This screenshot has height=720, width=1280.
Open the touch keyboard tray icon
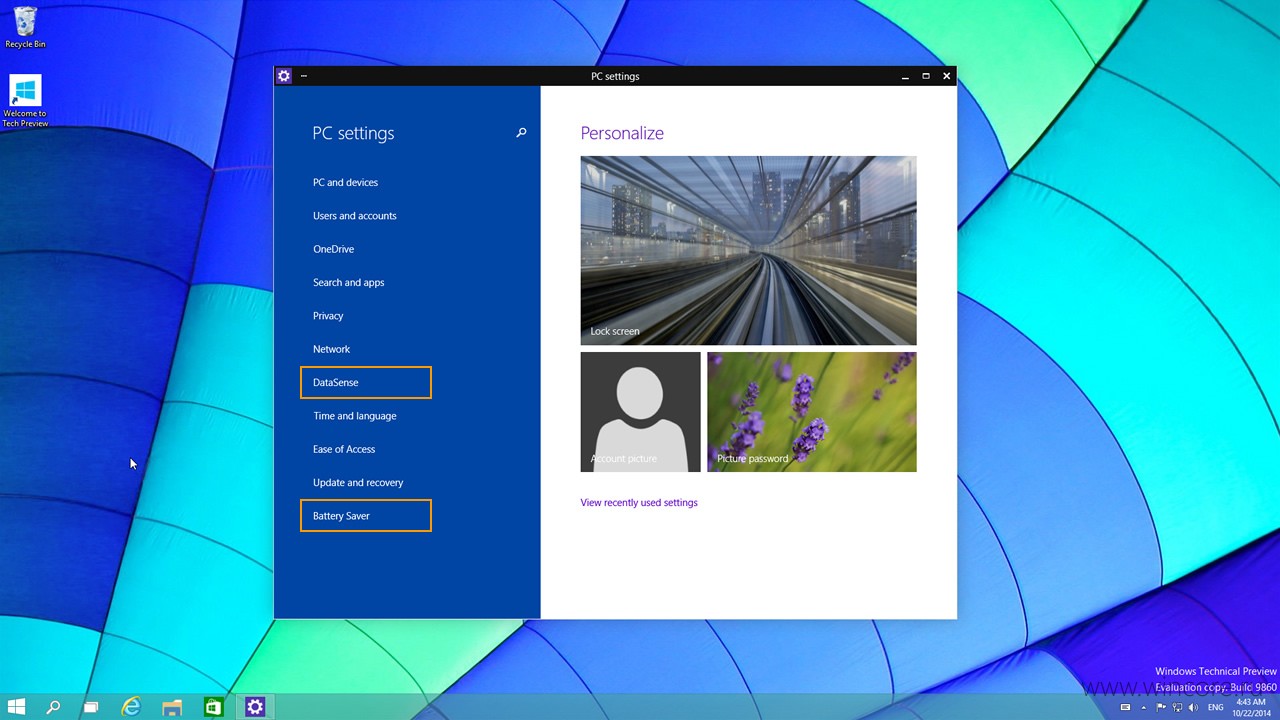click(x=1125, y=707)
